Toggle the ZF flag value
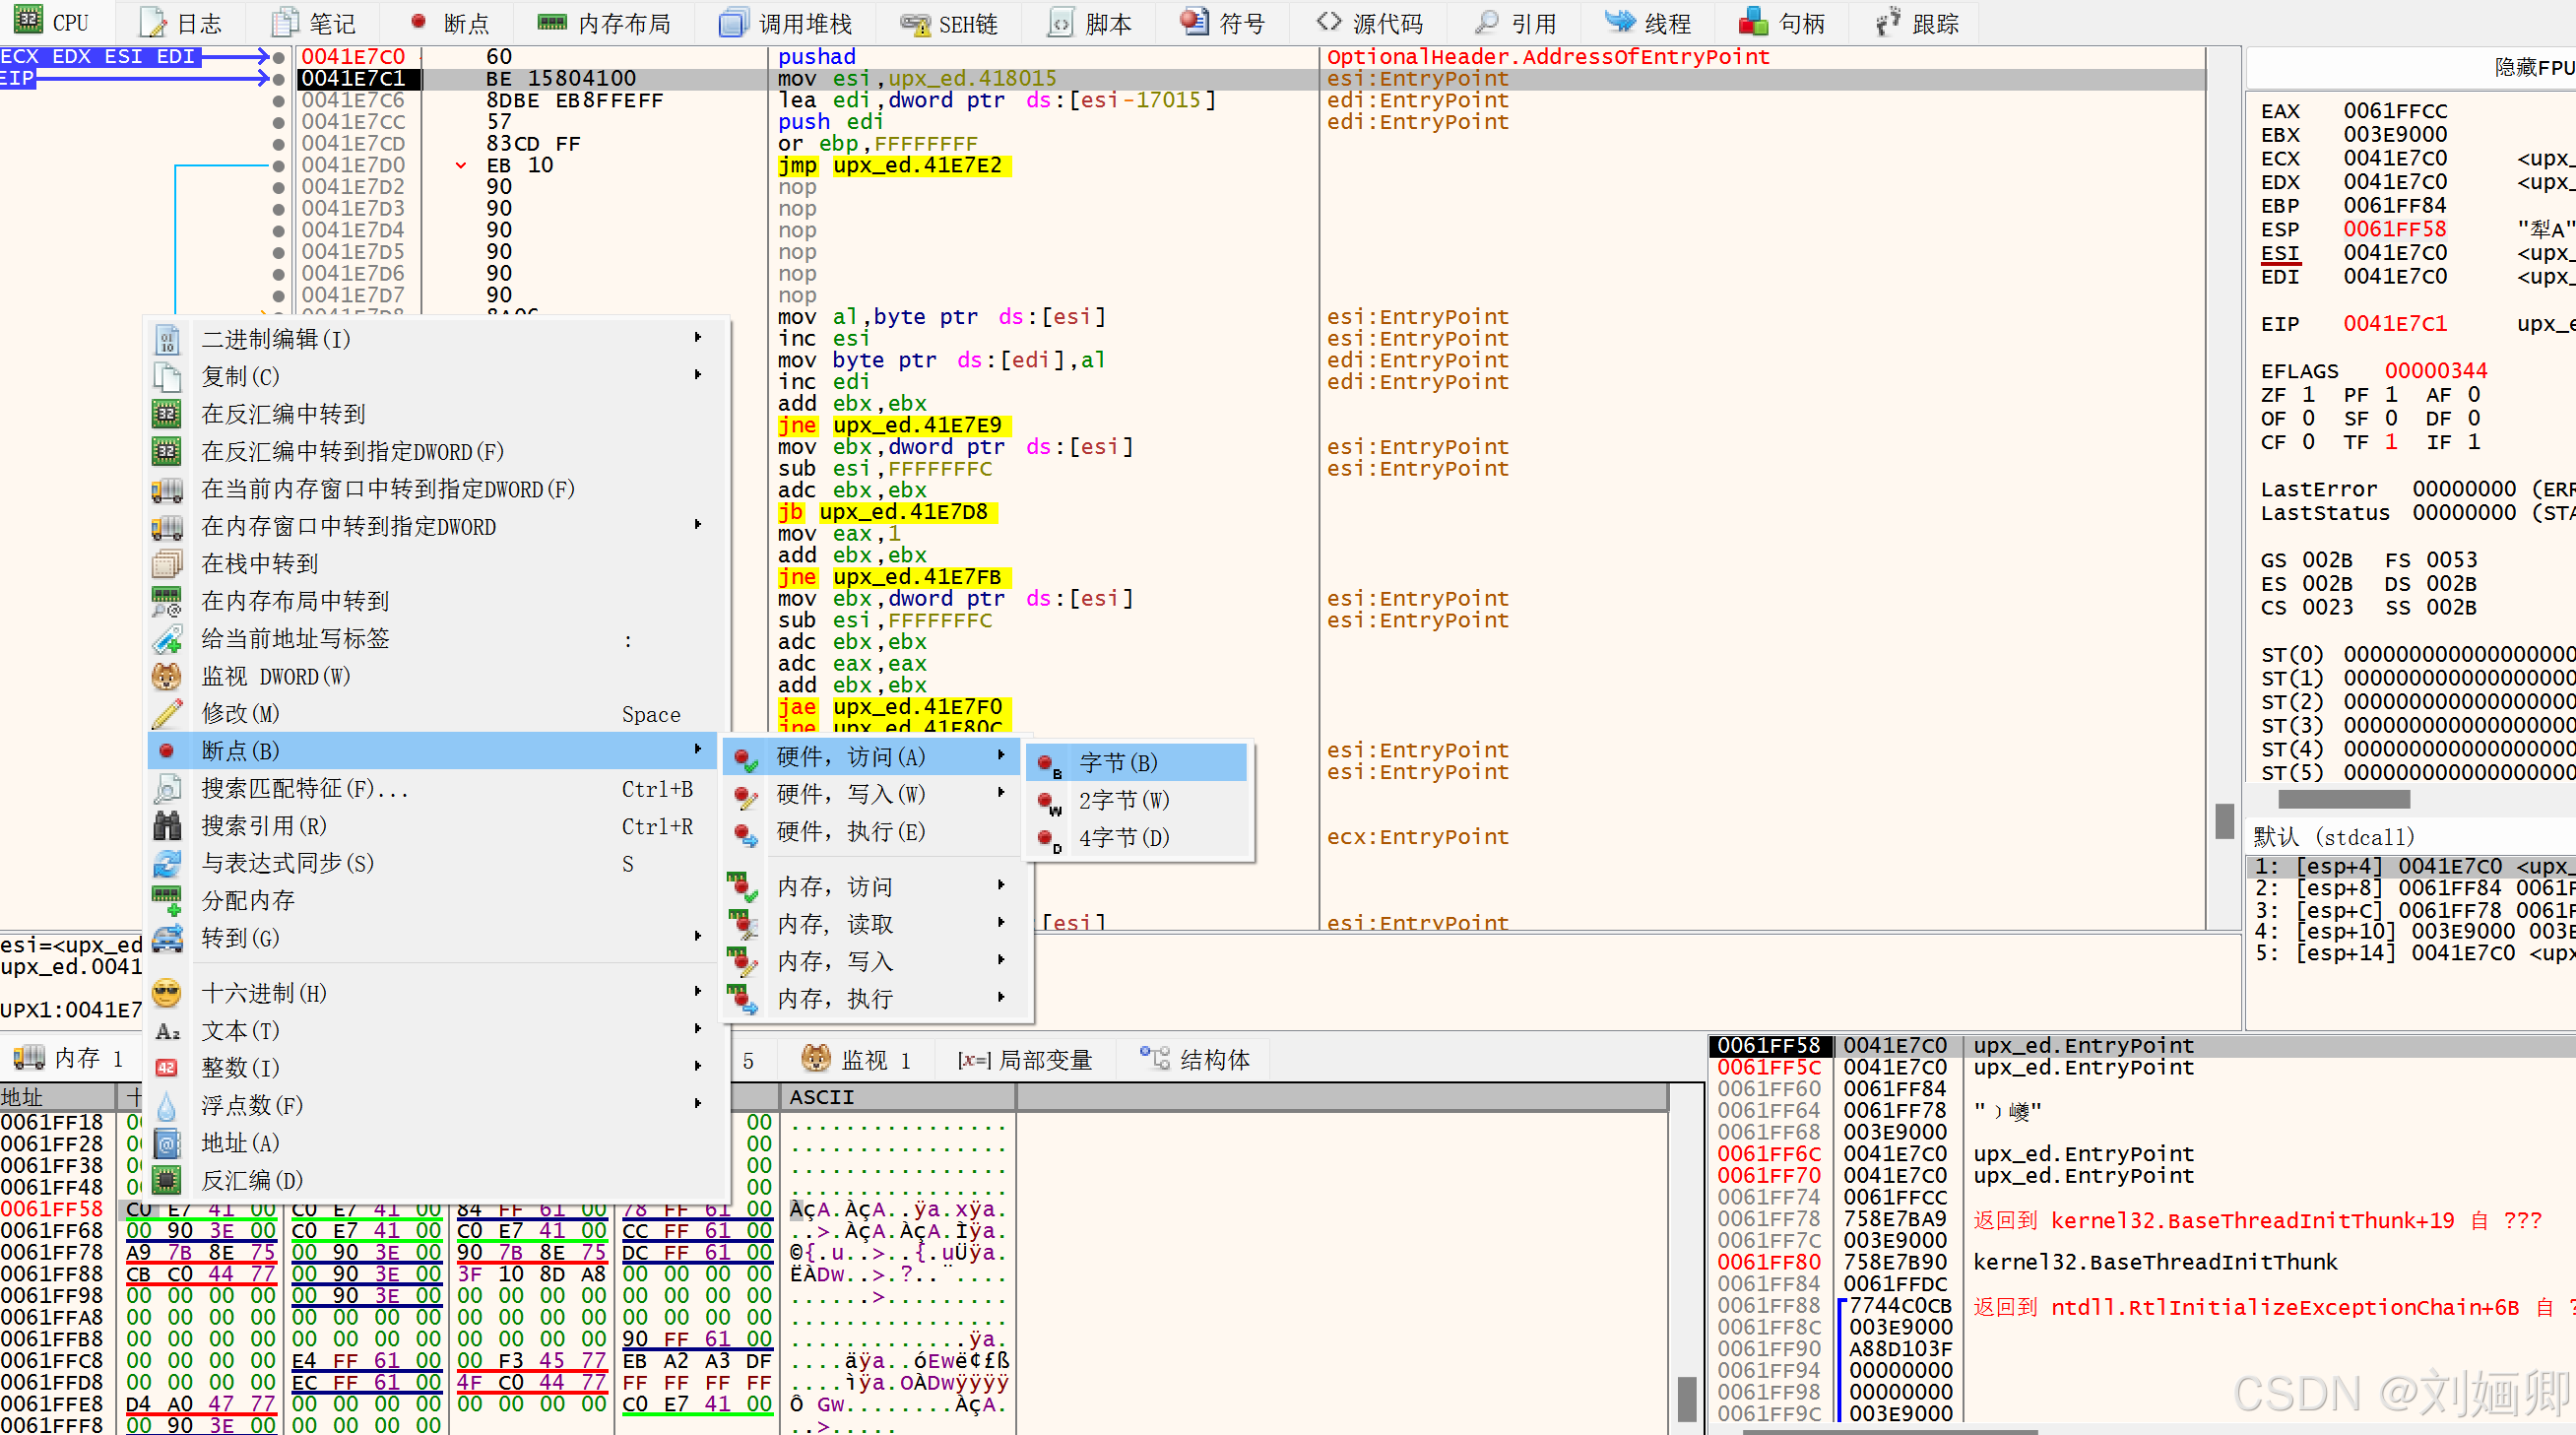2576x1435 pixels. [2308, 395]
